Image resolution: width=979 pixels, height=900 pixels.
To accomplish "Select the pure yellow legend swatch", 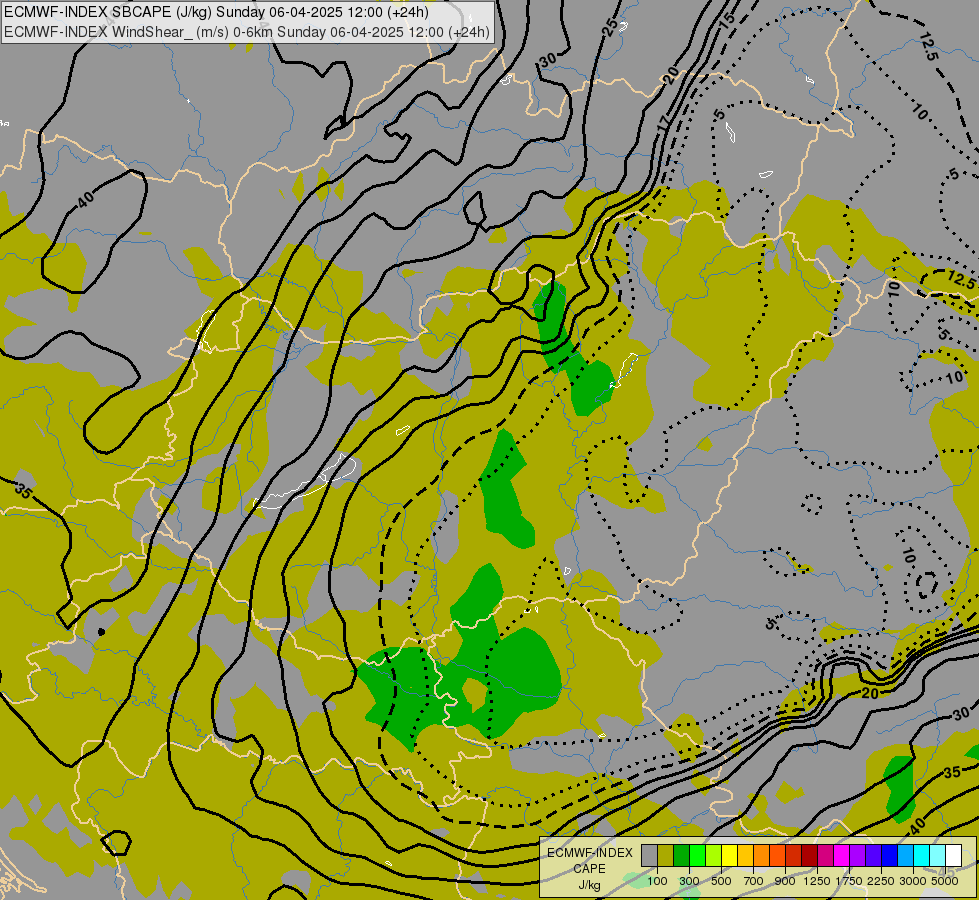I will coord(730,855).
